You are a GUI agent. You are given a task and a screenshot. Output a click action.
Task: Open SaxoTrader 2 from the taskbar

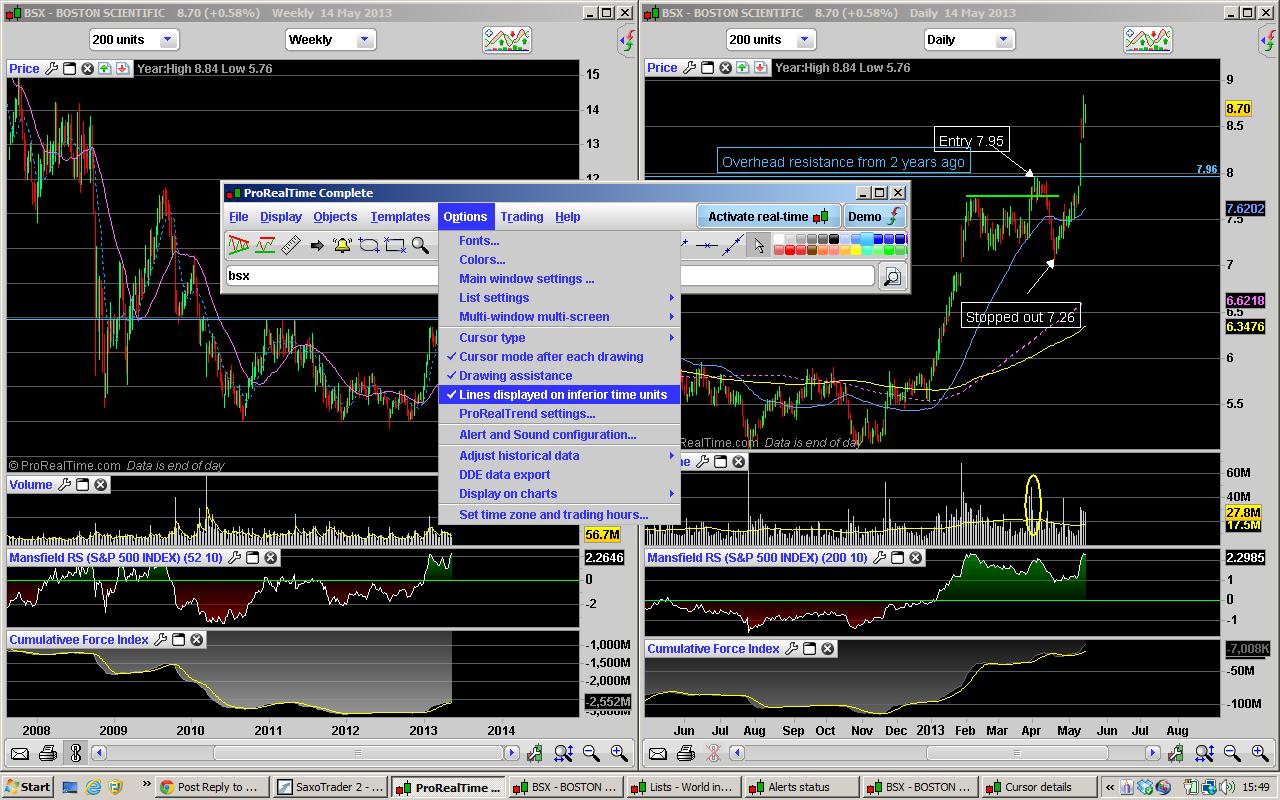click(329, 787)
